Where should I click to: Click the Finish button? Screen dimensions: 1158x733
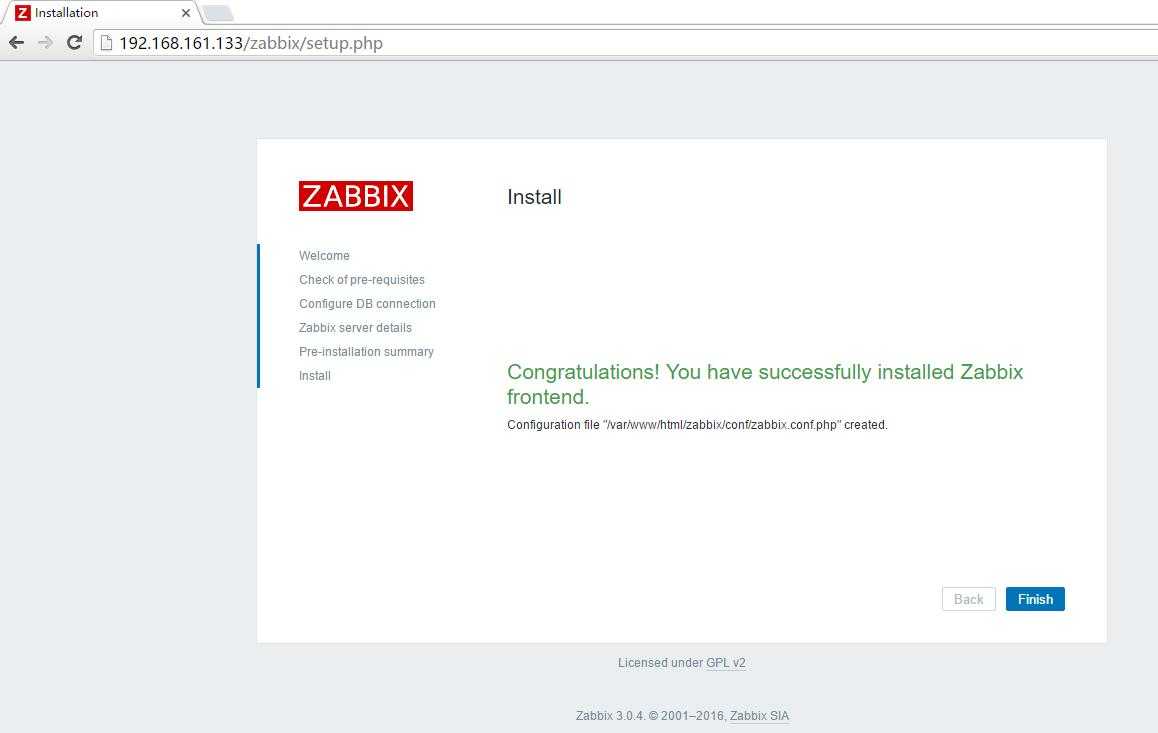(1035, 599)
